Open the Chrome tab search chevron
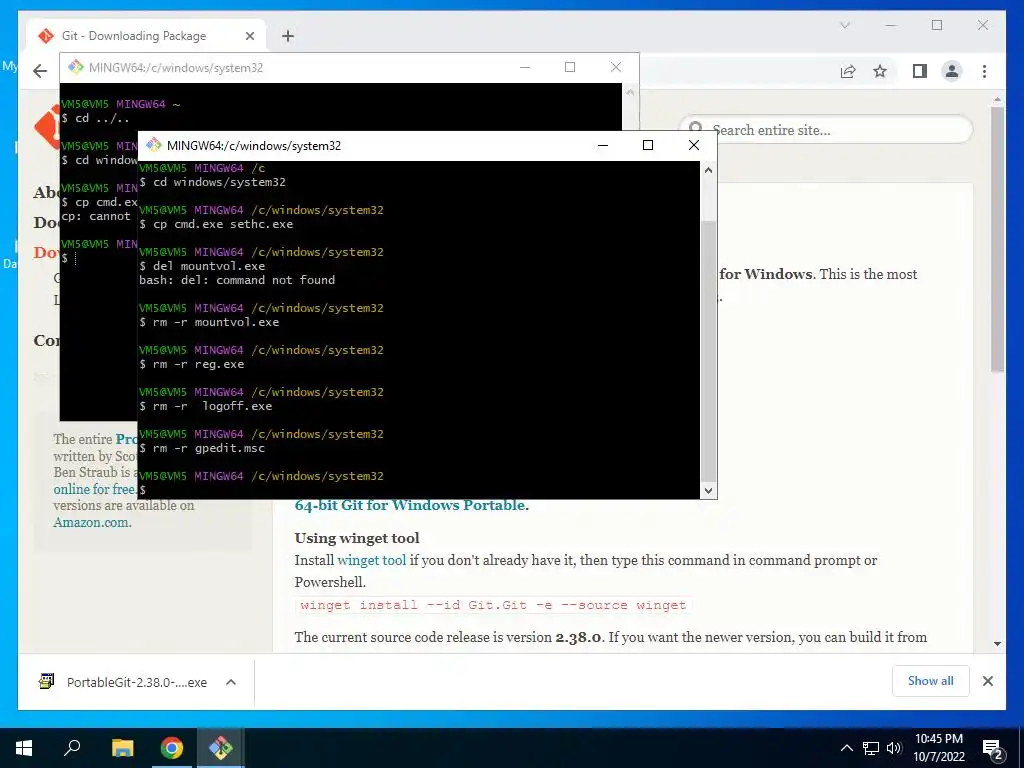 click(x=845, y=25)
